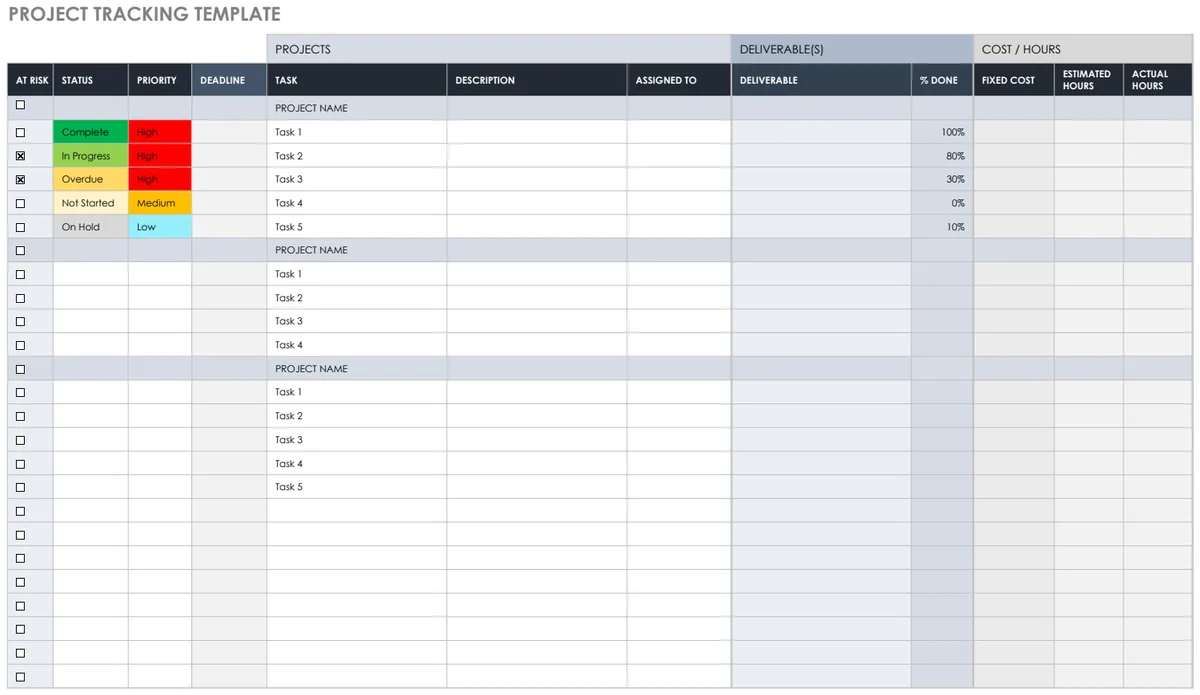Viewport: 1200px width, 695px height.
Task: Uncheck the At Risk box in the Overdue row
Action: click(x=20, y=180)
